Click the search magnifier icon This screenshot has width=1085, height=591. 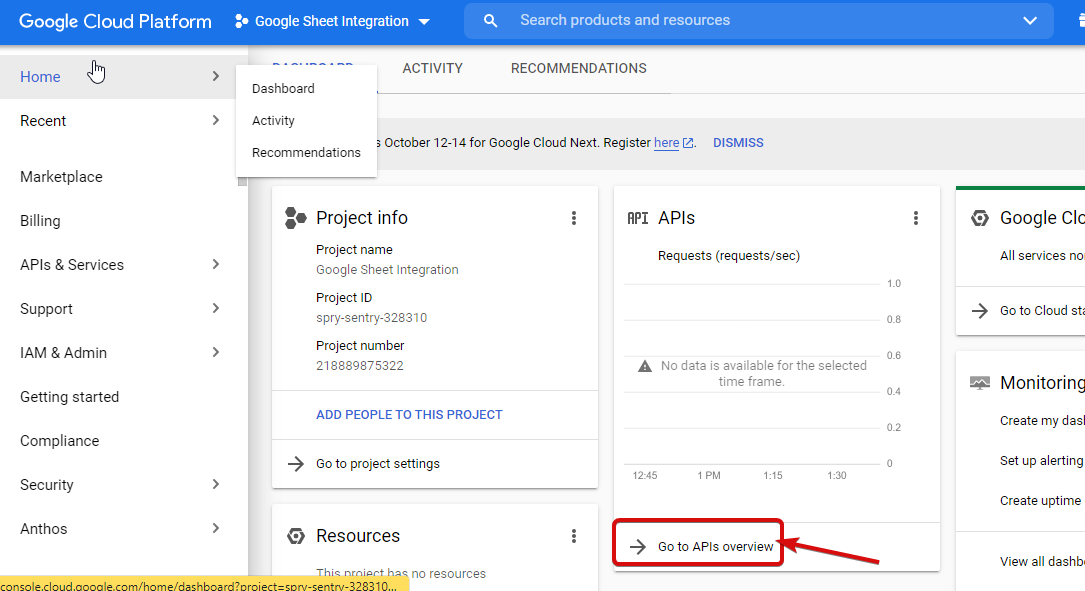(x=490, y=21)
